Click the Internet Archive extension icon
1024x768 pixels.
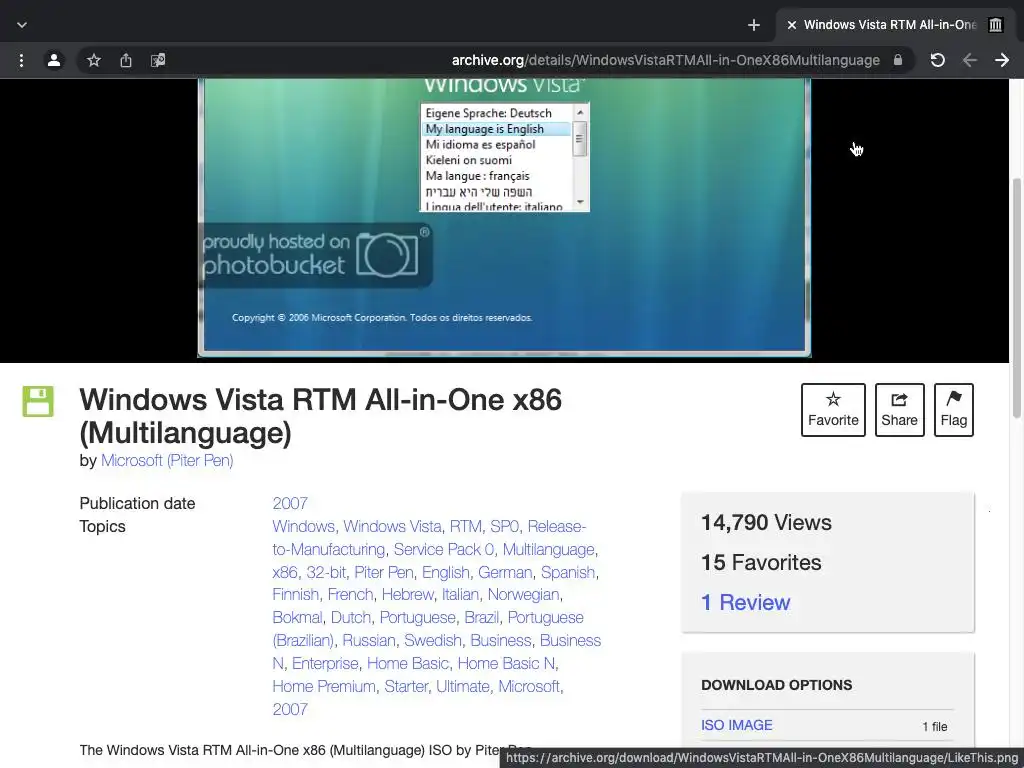tap(995, 25)
